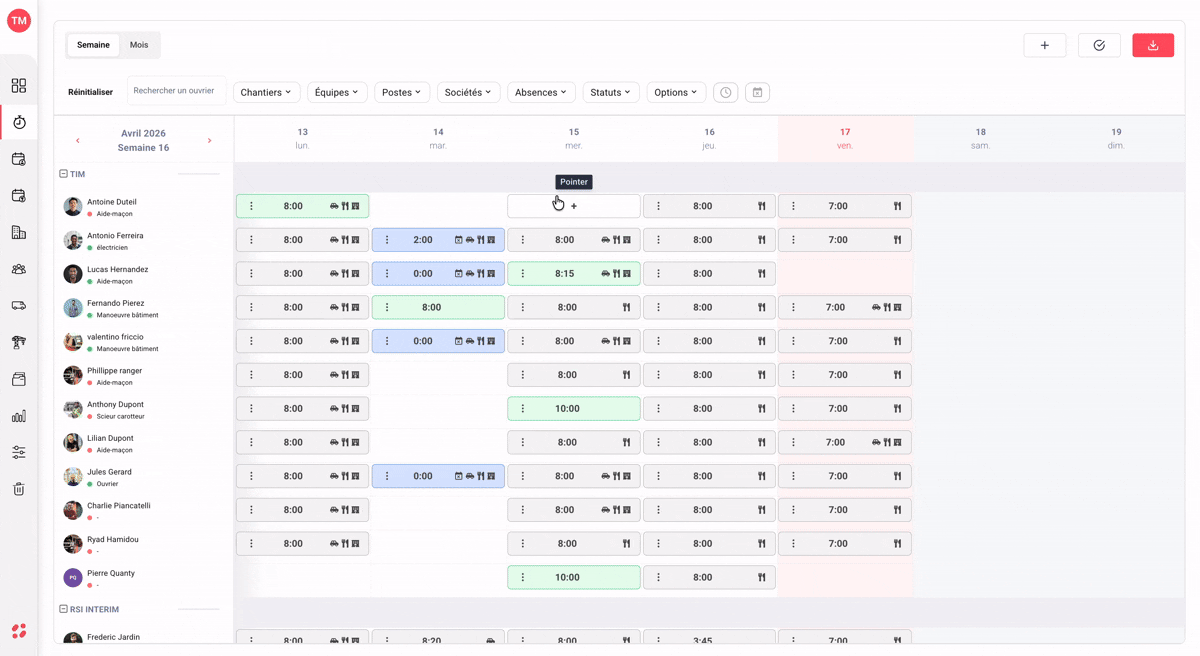Switch to the Semaine view tab
Image resolution: width=1200 pixels, height=656 pixels.
93,45
